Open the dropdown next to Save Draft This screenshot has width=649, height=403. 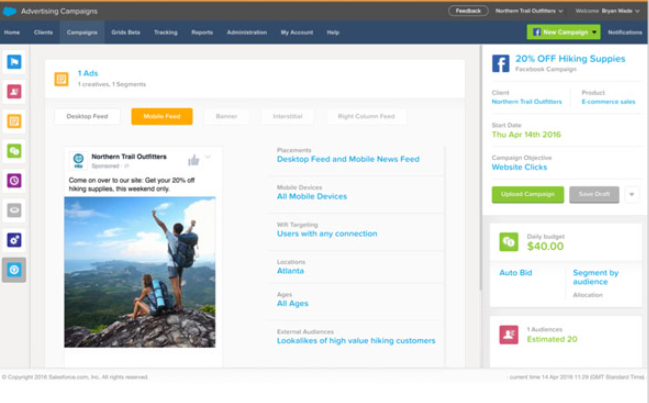coord(632,194)
